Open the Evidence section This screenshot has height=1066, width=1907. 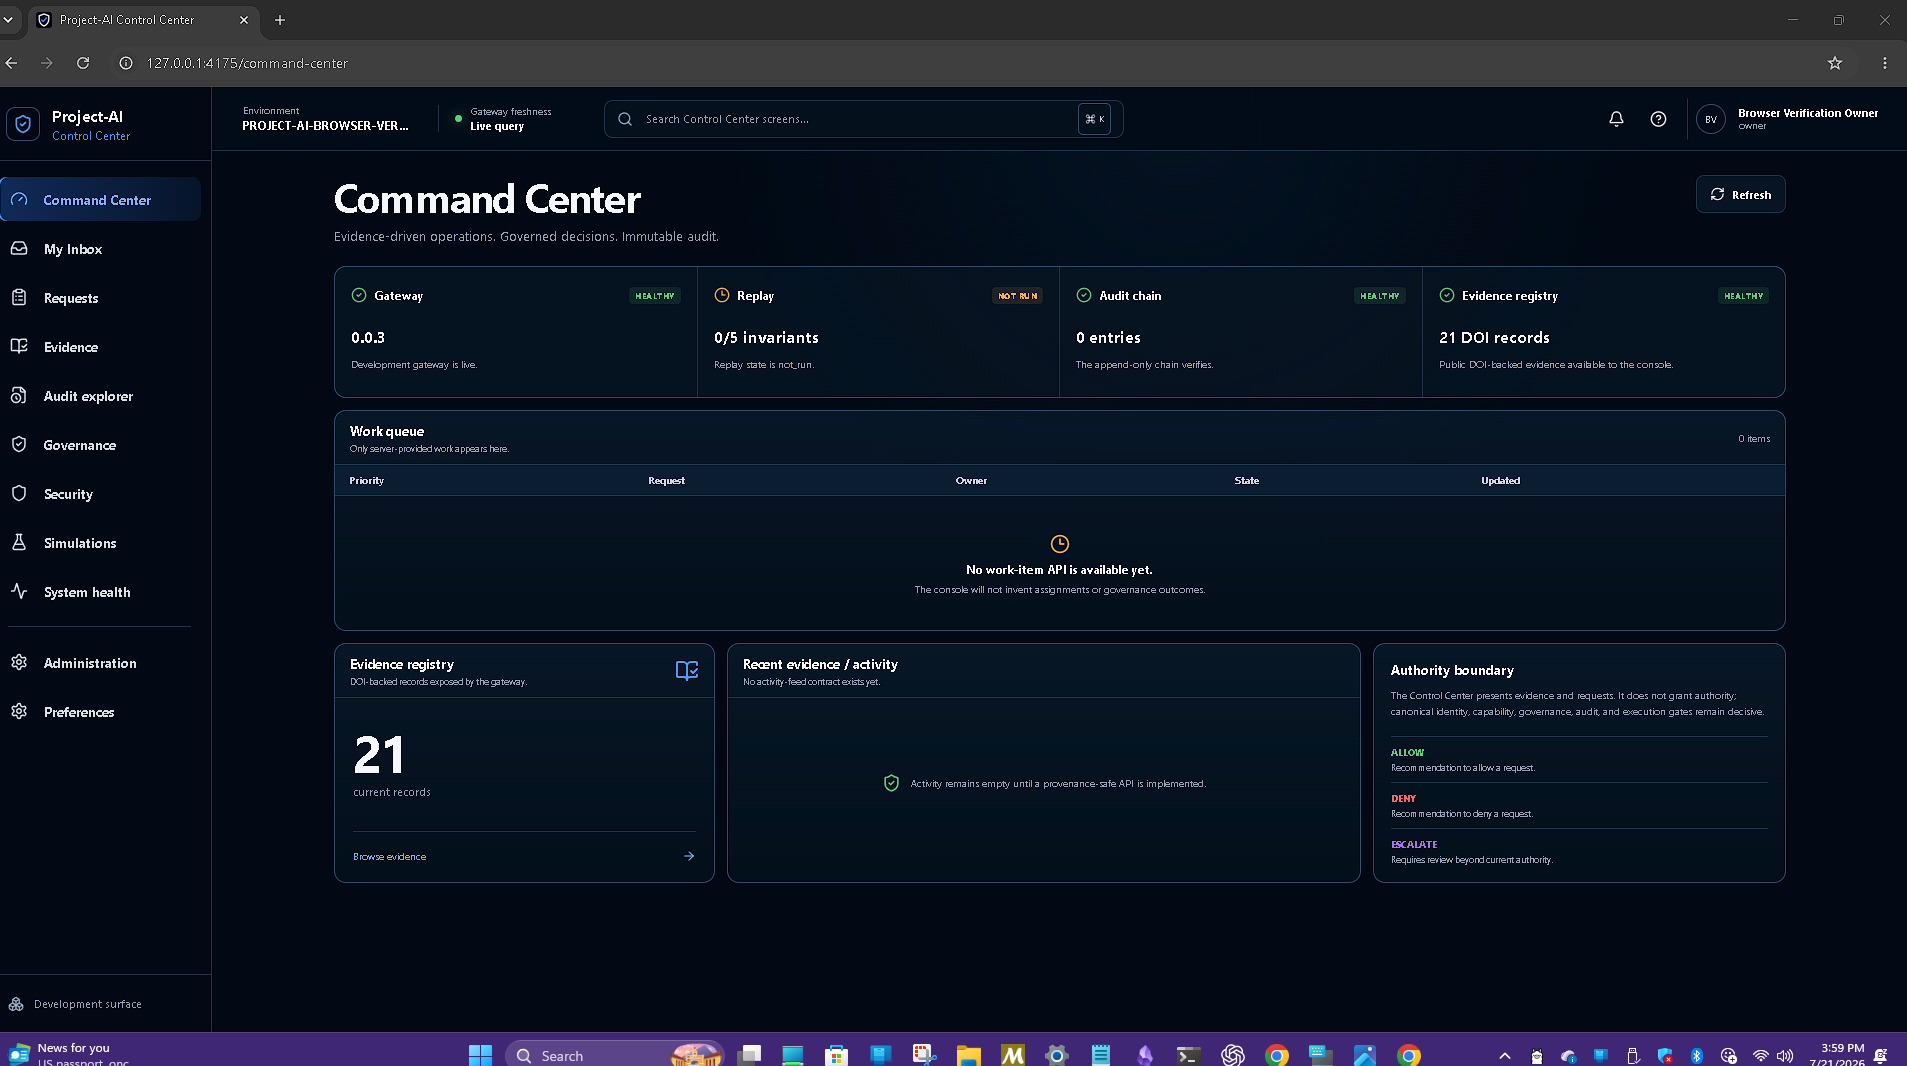pyautogui.click(x=100, y=347)
